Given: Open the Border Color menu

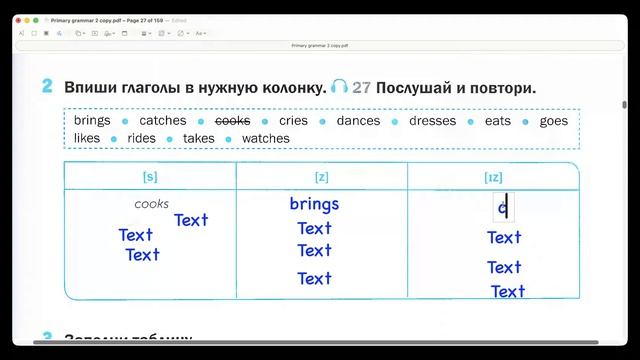Looking at the screenshot, I should [x=164, y=33].
